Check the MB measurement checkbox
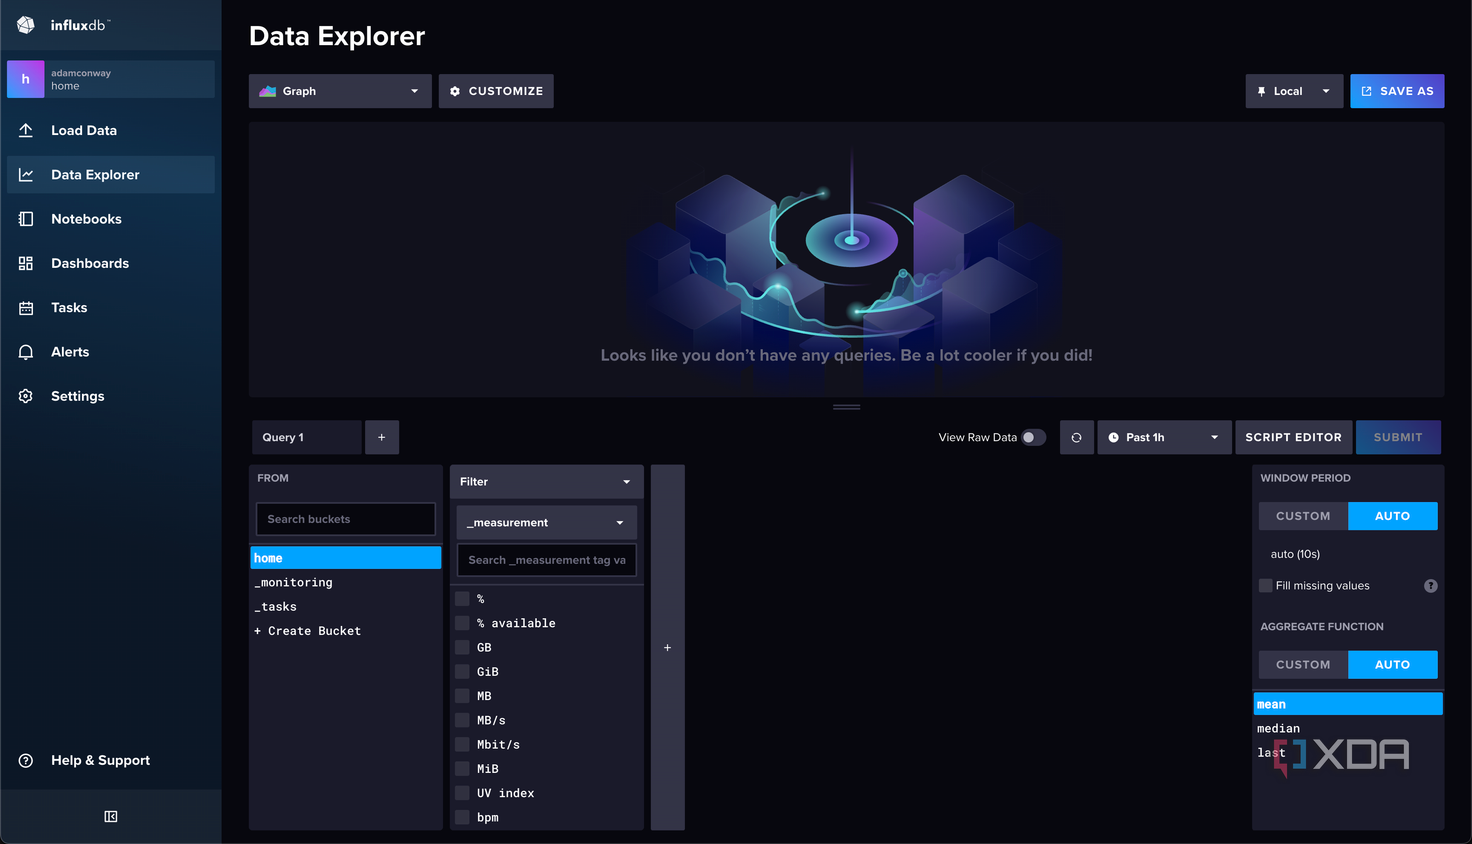Viewport: 1472px width, 844px height. 462,696
